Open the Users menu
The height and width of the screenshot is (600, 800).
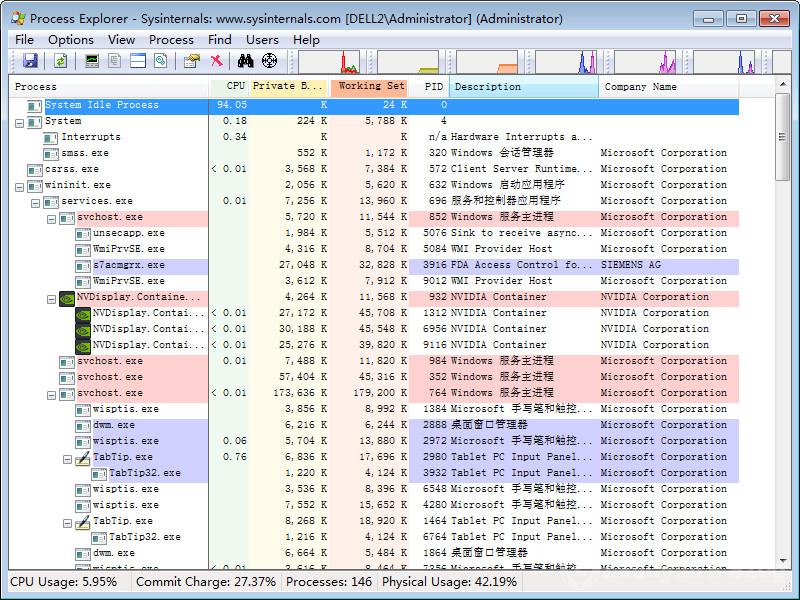(x=262, y=40)
